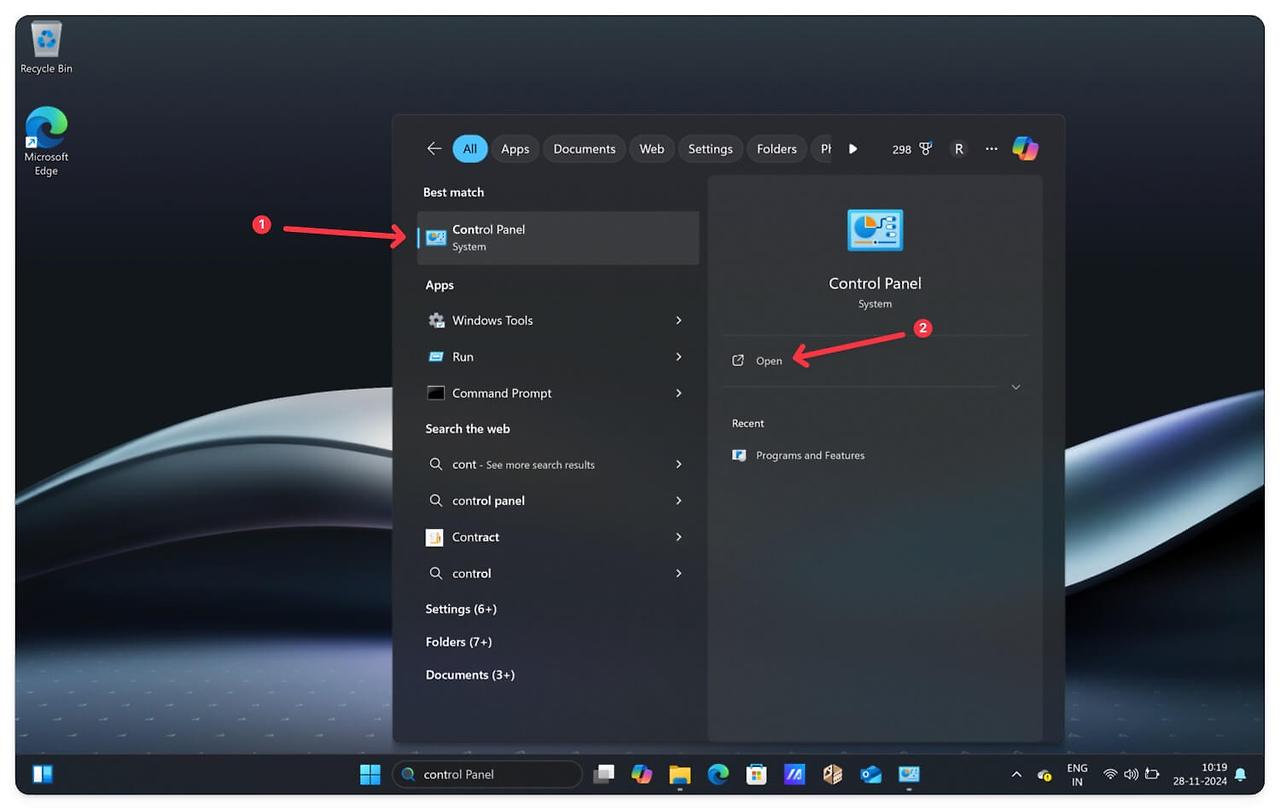The image size is (1280, 810).
Task: Open the volume speaker tray icon
Action: click(1131, 774)
